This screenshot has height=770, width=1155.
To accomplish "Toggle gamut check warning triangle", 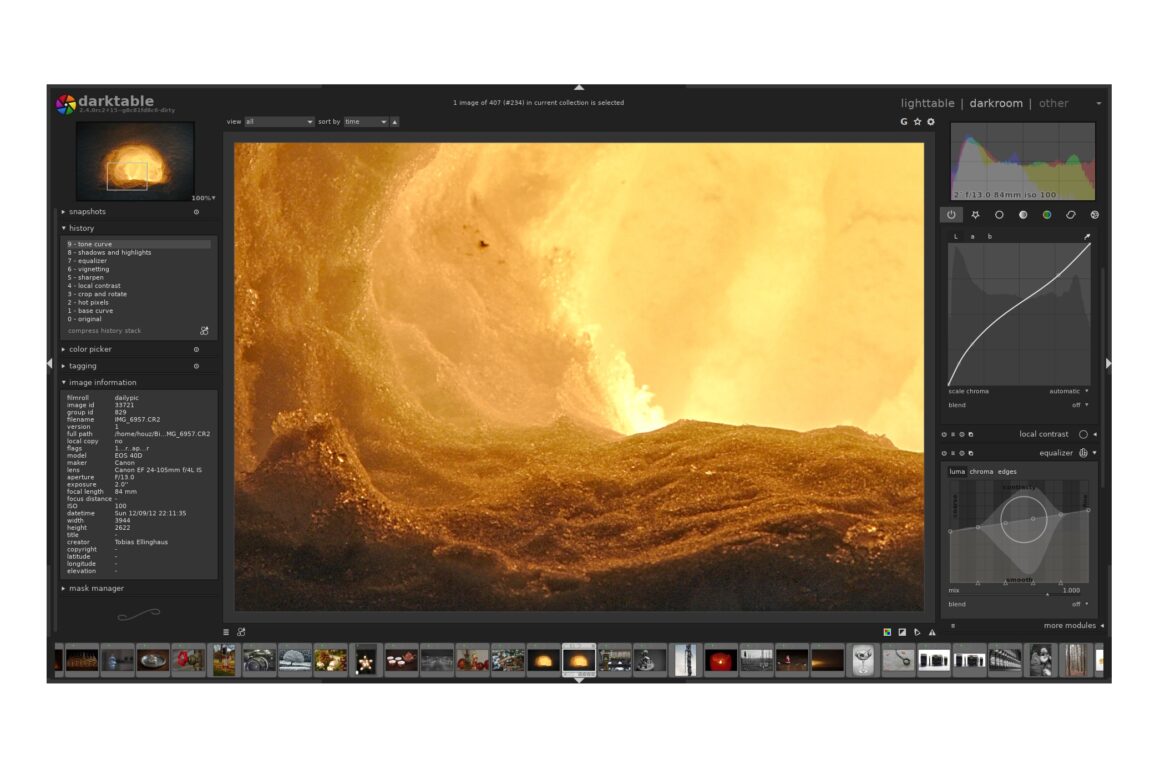I will click(x=932, y=632).
